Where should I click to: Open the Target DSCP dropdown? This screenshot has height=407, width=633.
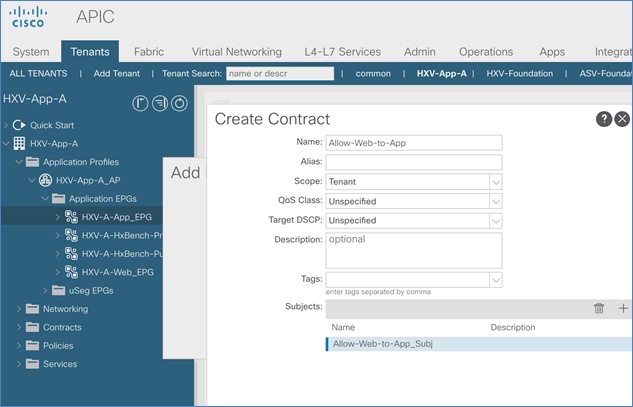pos(496,220)
